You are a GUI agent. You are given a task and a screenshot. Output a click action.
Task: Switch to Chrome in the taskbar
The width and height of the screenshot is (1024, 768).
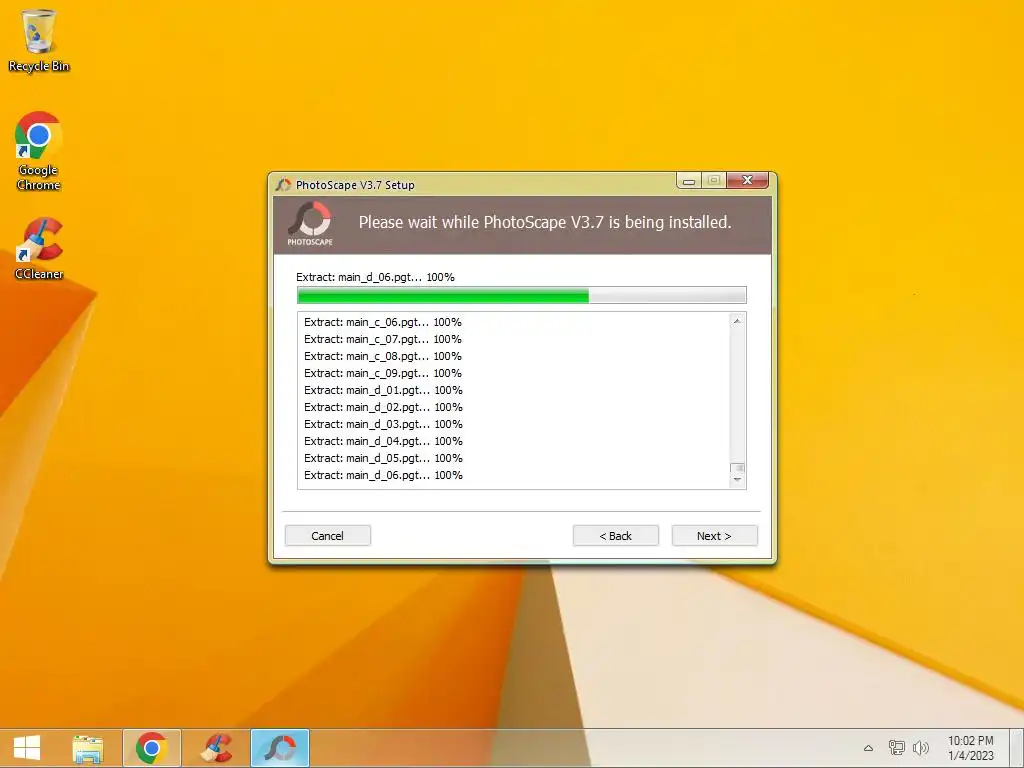pos(152,748)
